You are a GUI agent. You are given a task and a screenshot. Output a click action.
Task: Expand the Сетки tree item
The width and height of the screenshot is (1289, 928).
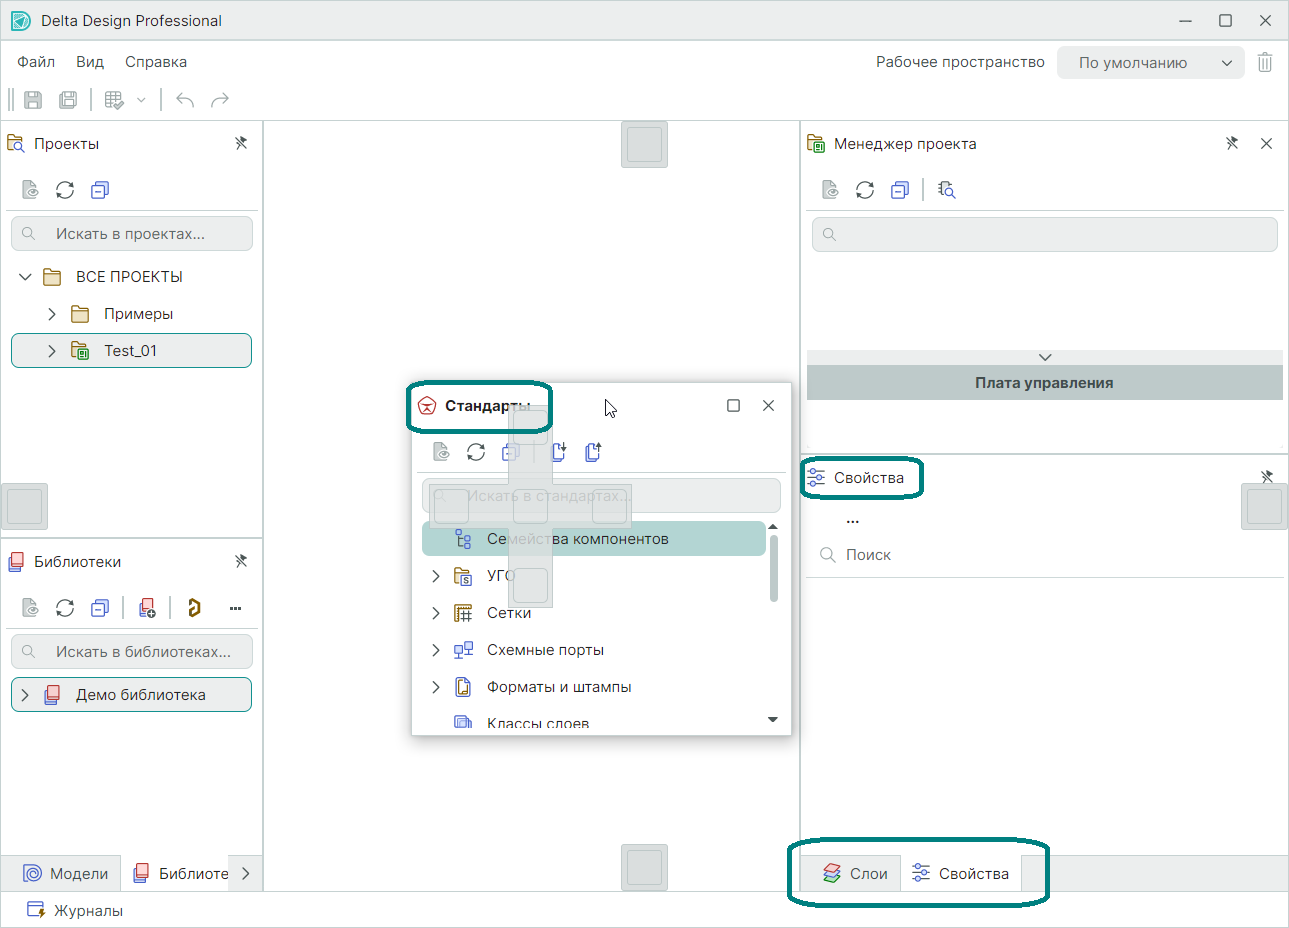coord(436,613)
